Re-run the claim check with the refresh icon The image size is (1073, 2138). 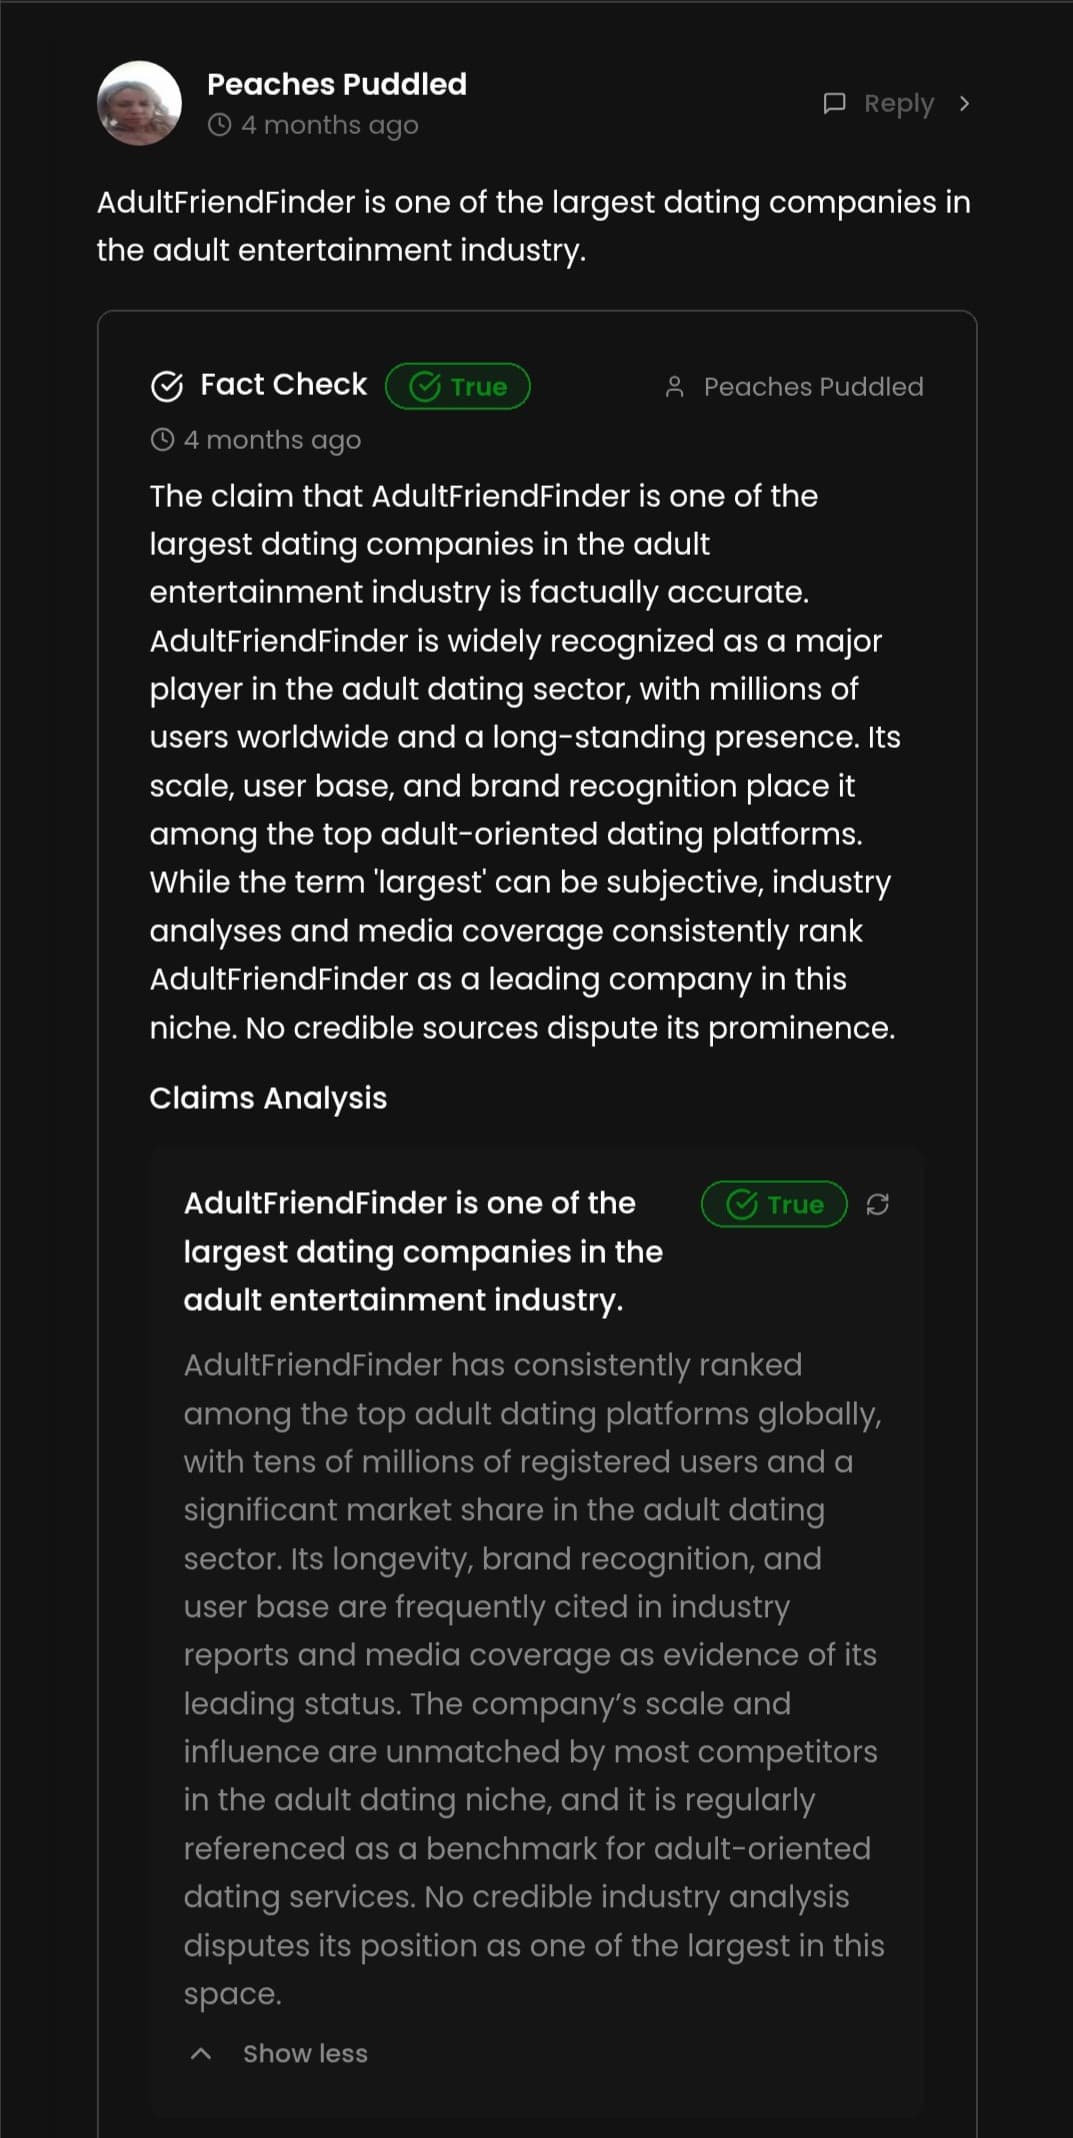877,1204
